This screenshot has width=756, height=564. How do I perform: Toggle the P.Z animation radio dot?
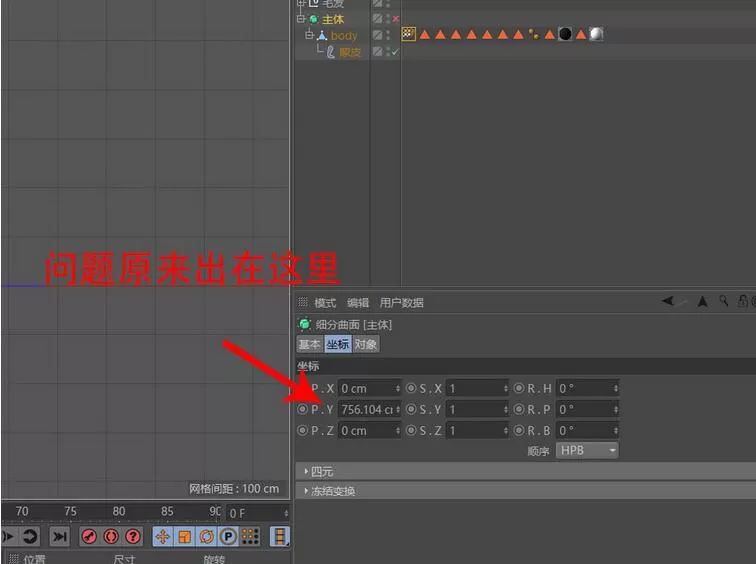click(x=302, y=430)
